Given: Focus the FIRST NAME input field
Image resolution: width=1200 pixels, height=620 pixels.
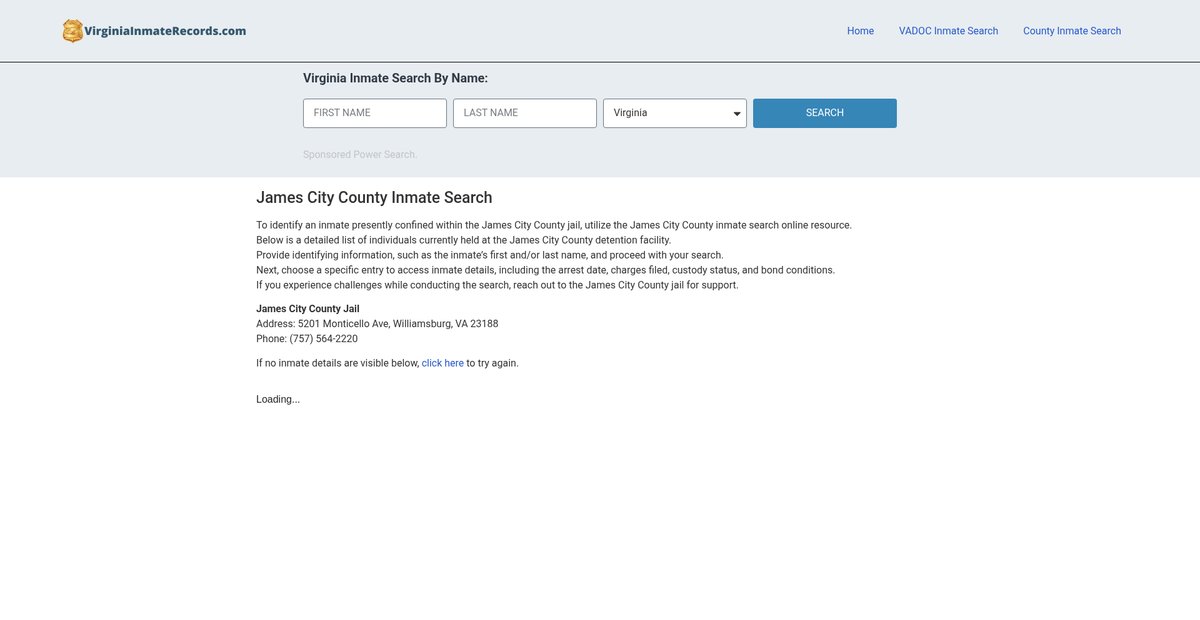Looking at the screenshot, I should click(375, 113).
